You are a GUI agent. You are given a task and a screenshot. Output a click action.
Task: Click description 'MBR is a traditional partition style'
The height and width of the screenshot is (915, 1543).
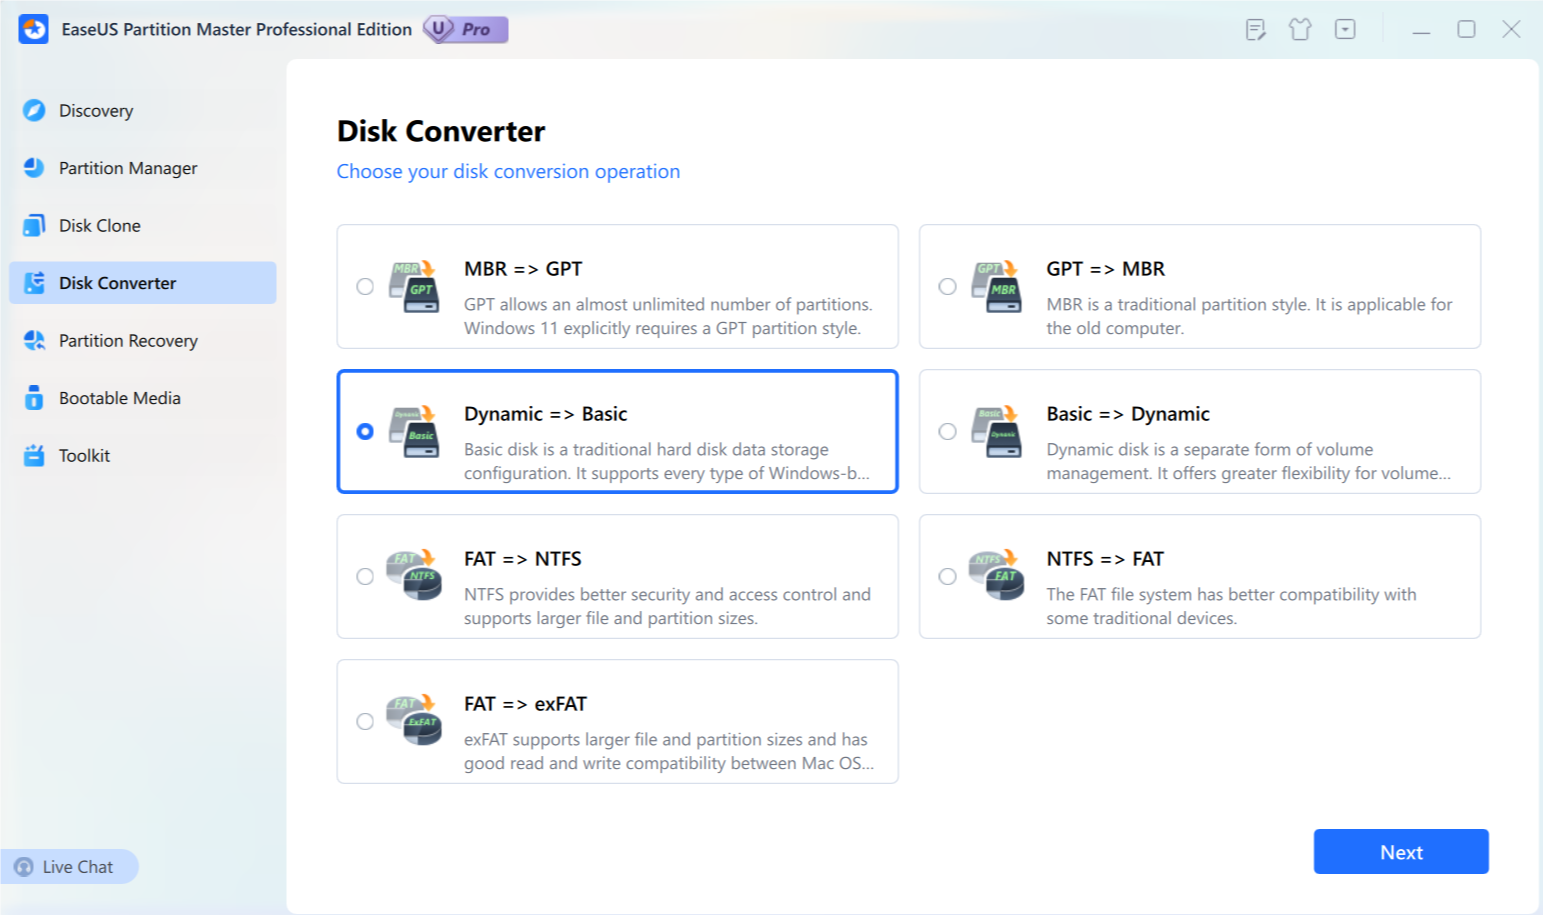tap(1249, 316)
